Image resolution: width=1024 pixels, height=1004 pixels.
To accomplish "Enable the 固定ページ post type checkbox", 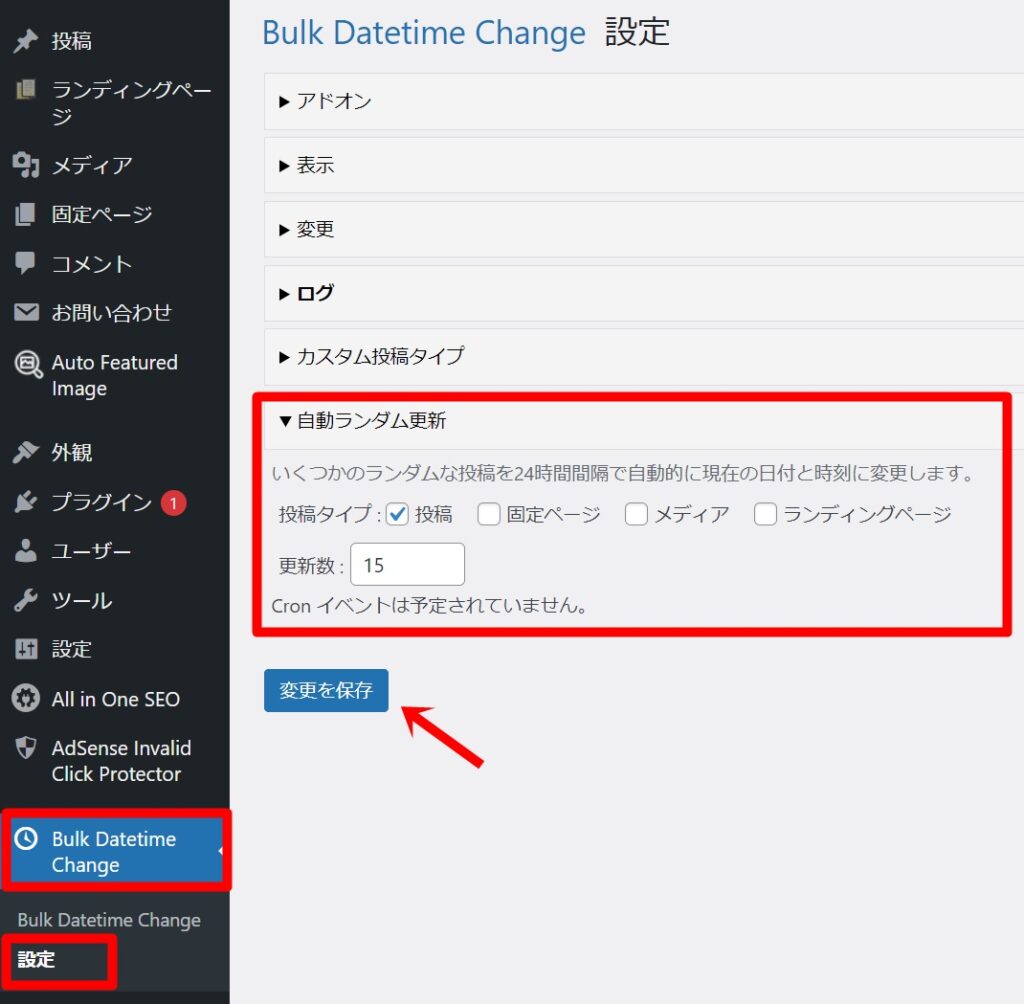I will (488, 514).
